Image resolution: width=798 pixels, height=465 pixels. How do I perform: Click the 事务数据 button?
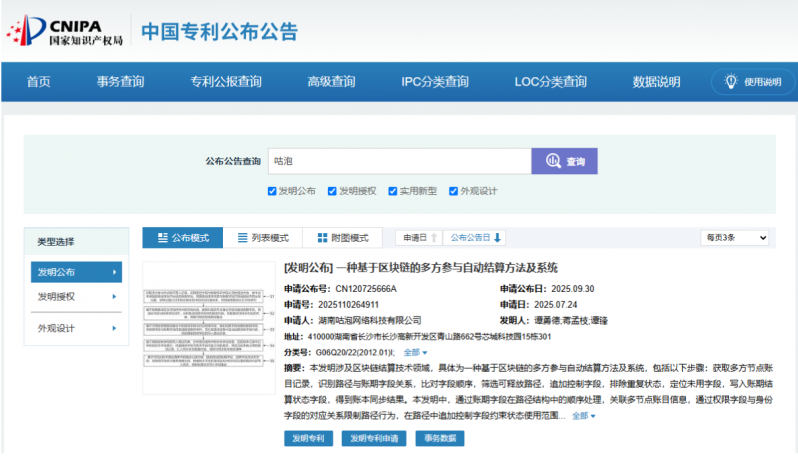pyautogui.click(x=440, y=438)
